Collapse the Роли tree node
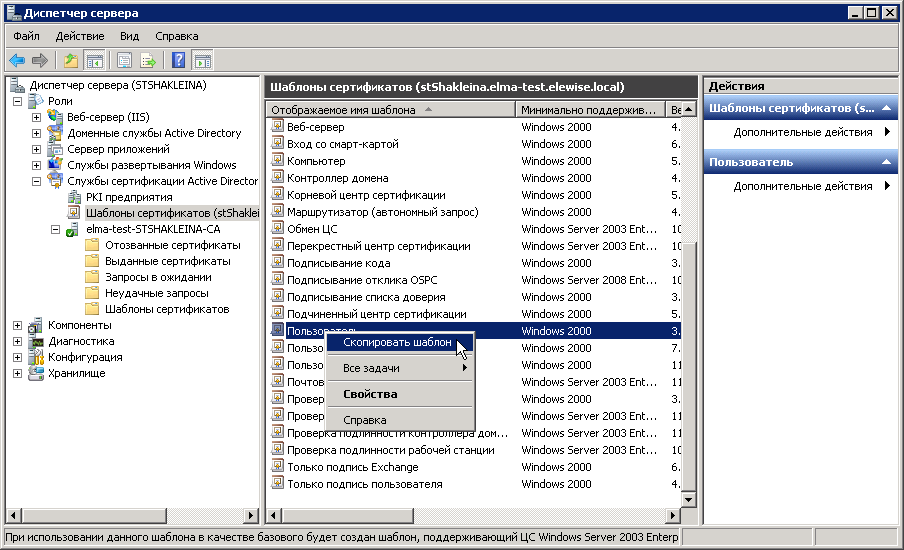This screenshot has height=550, width=904. coord(18,101)
